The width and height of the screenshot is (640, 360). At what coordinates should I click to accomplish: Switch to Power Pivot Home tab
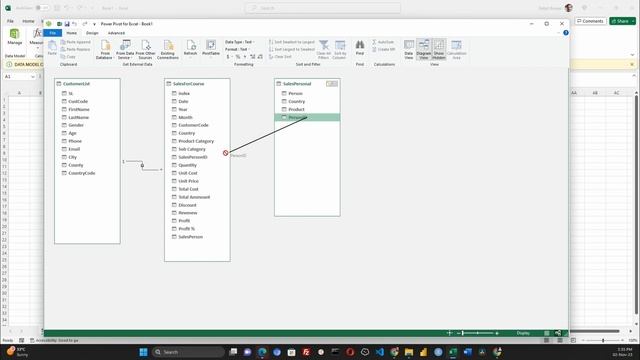[72, 33]
